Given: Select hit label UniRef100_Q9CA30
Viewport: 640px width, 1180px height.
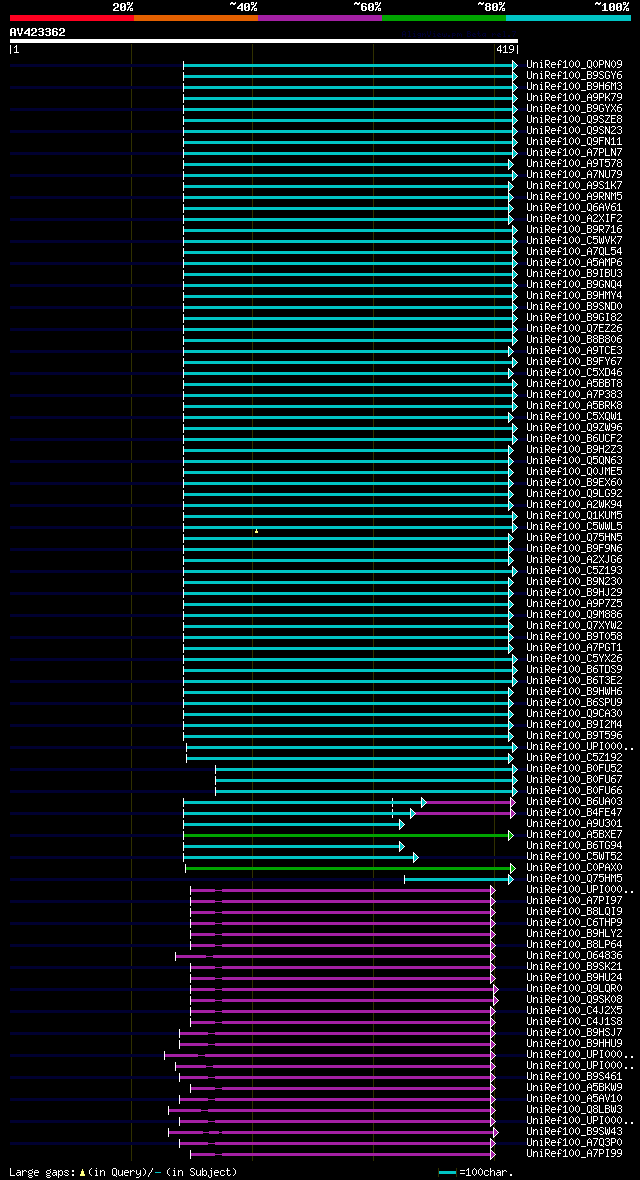Looking at the screenshot, I should click(x=574, y=713).
